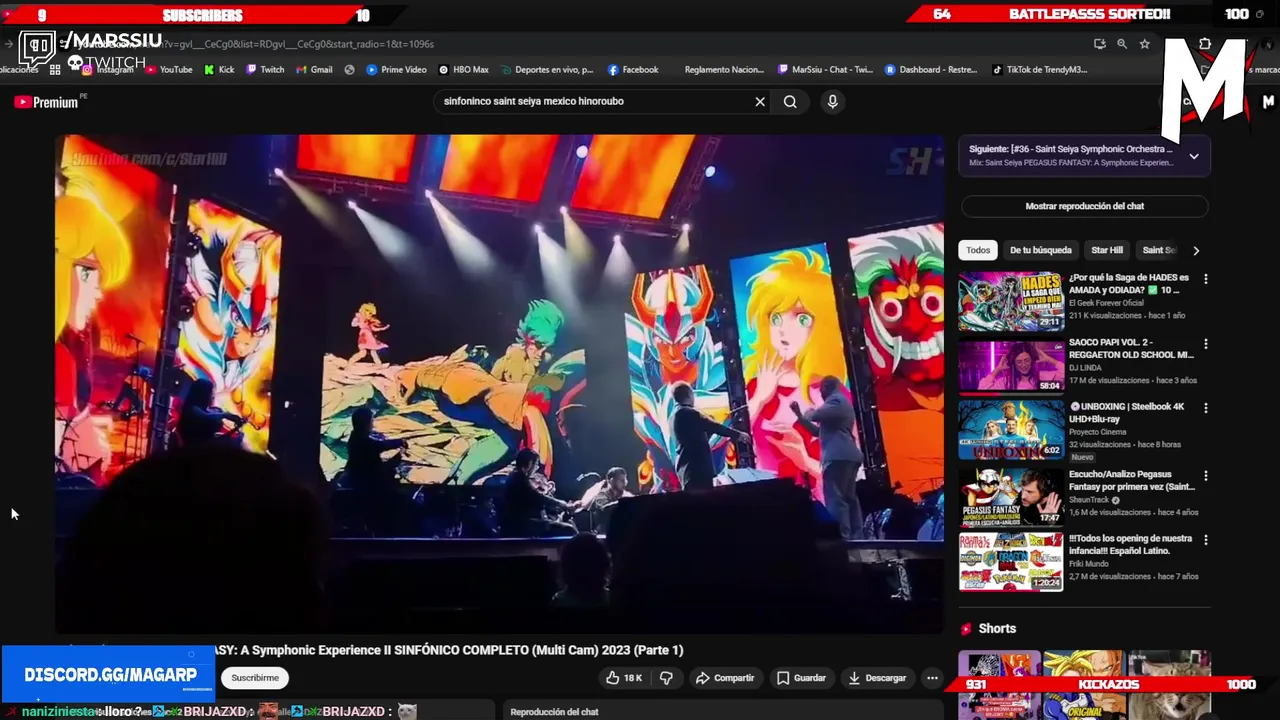The width and height of the screenshot is (1280, 720).
Task: Show more filter chips with right arrow
Action: 1196,250
